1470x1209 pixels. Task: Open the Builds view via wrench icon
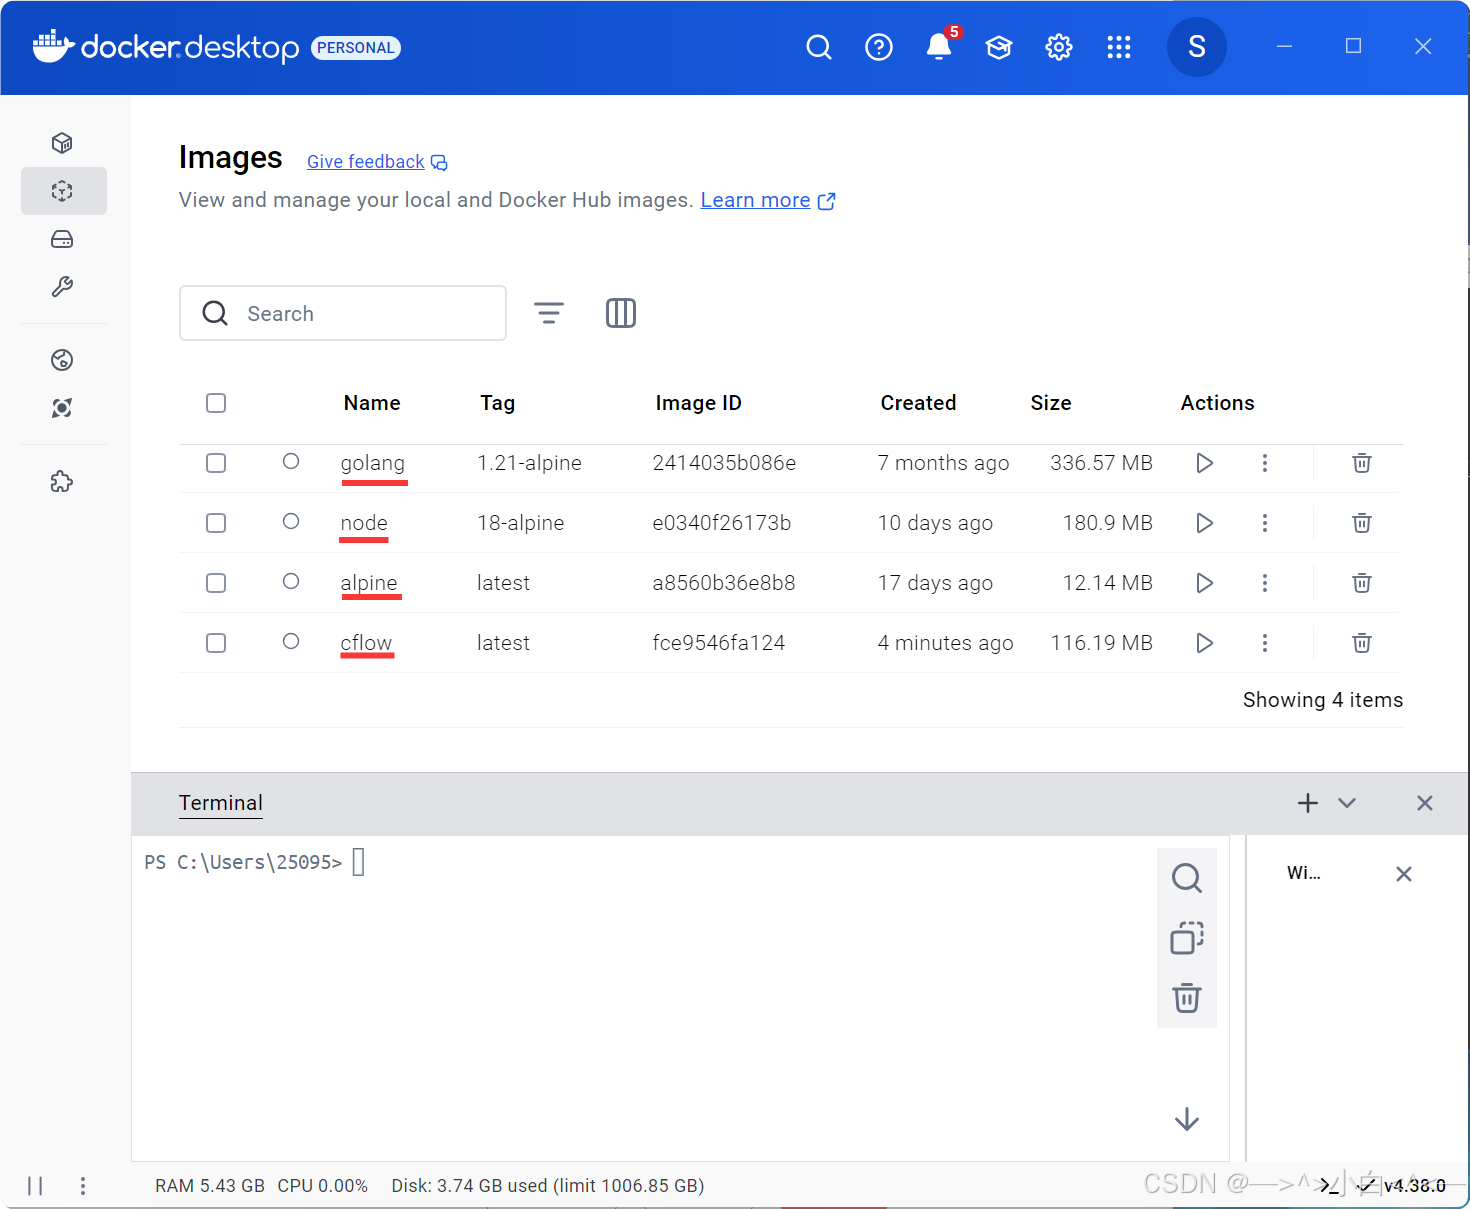point(62,287)
